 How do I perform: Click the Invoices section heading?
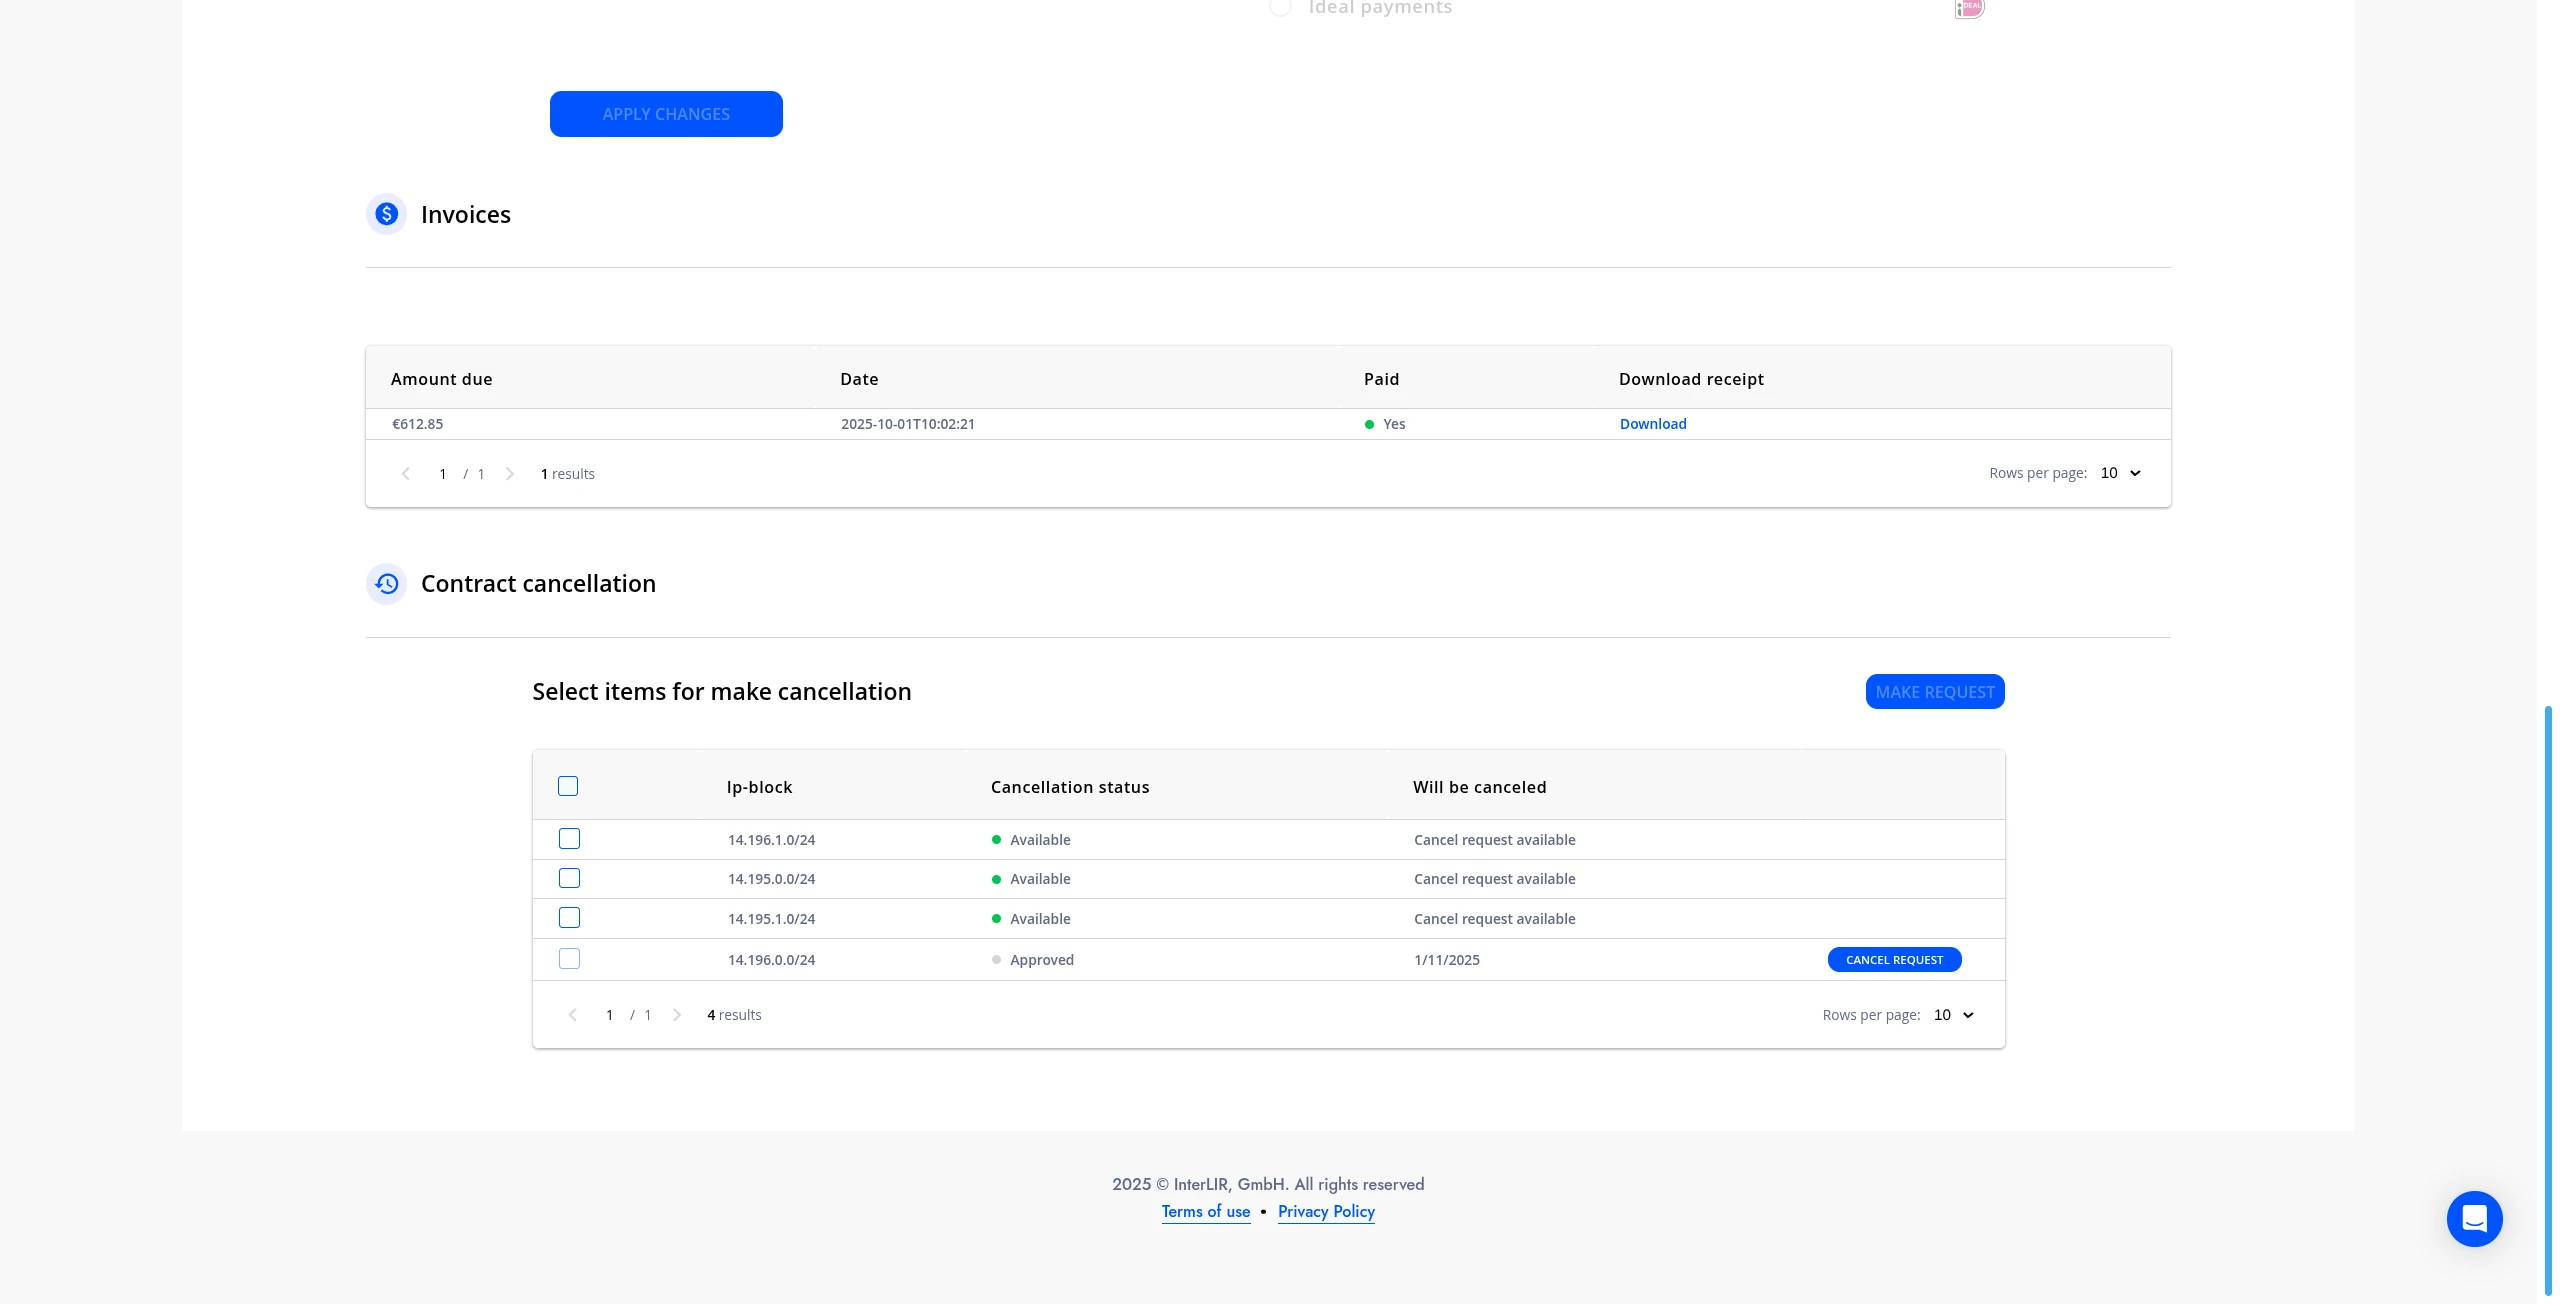tap(466, 214)
